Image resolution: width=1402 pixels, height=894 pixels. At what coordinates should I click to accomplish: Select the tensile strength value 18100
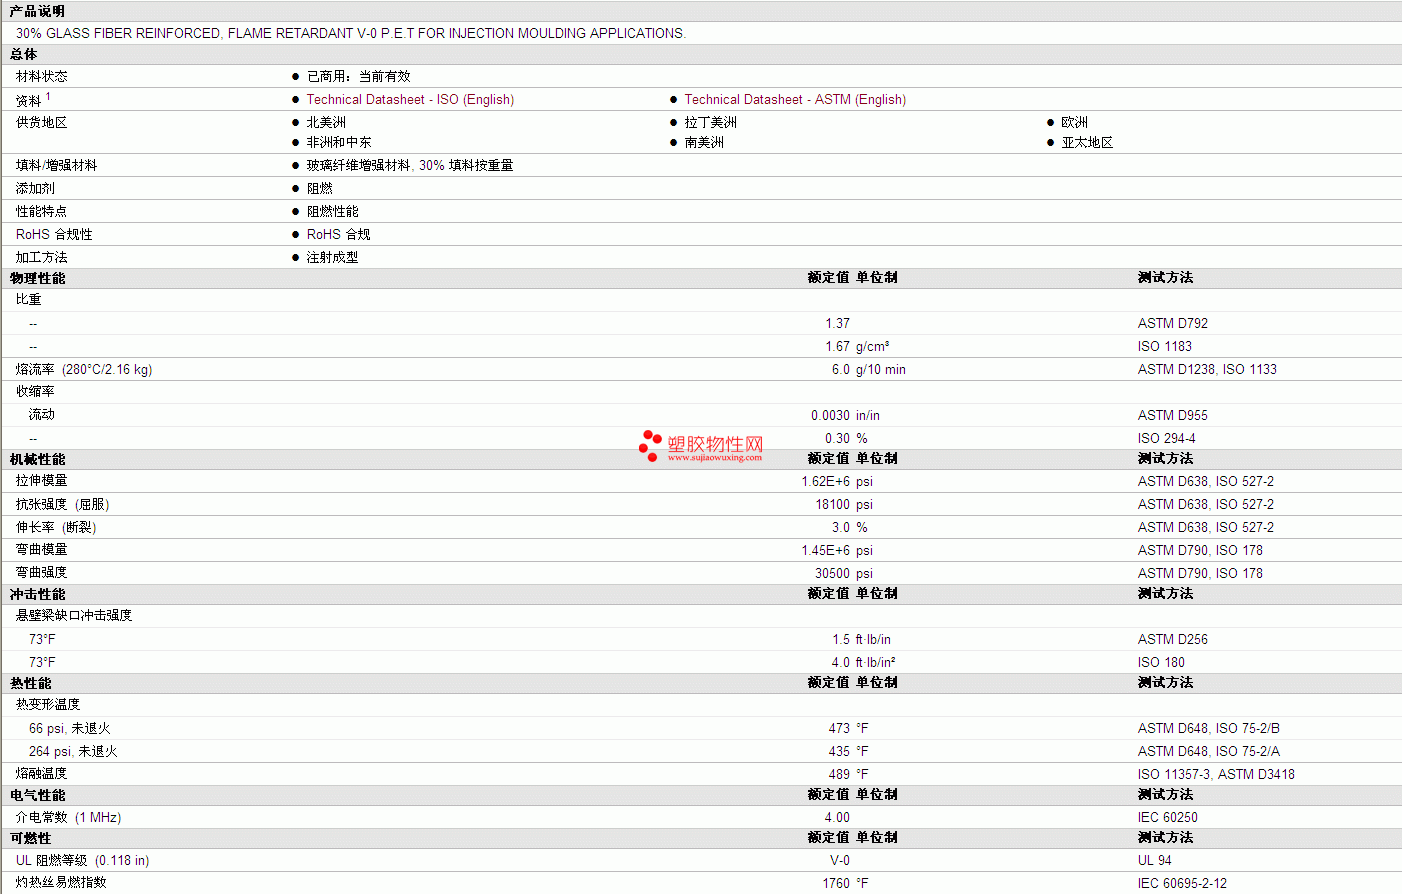[833, 504]
